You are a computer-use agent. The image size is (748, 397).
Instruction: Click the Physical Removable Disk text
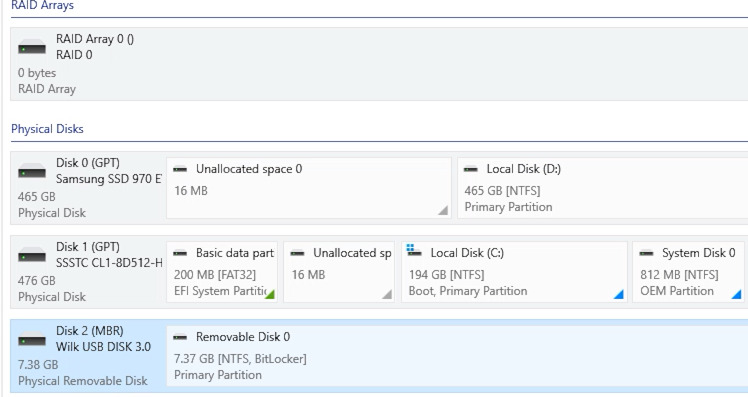(83, 381)
